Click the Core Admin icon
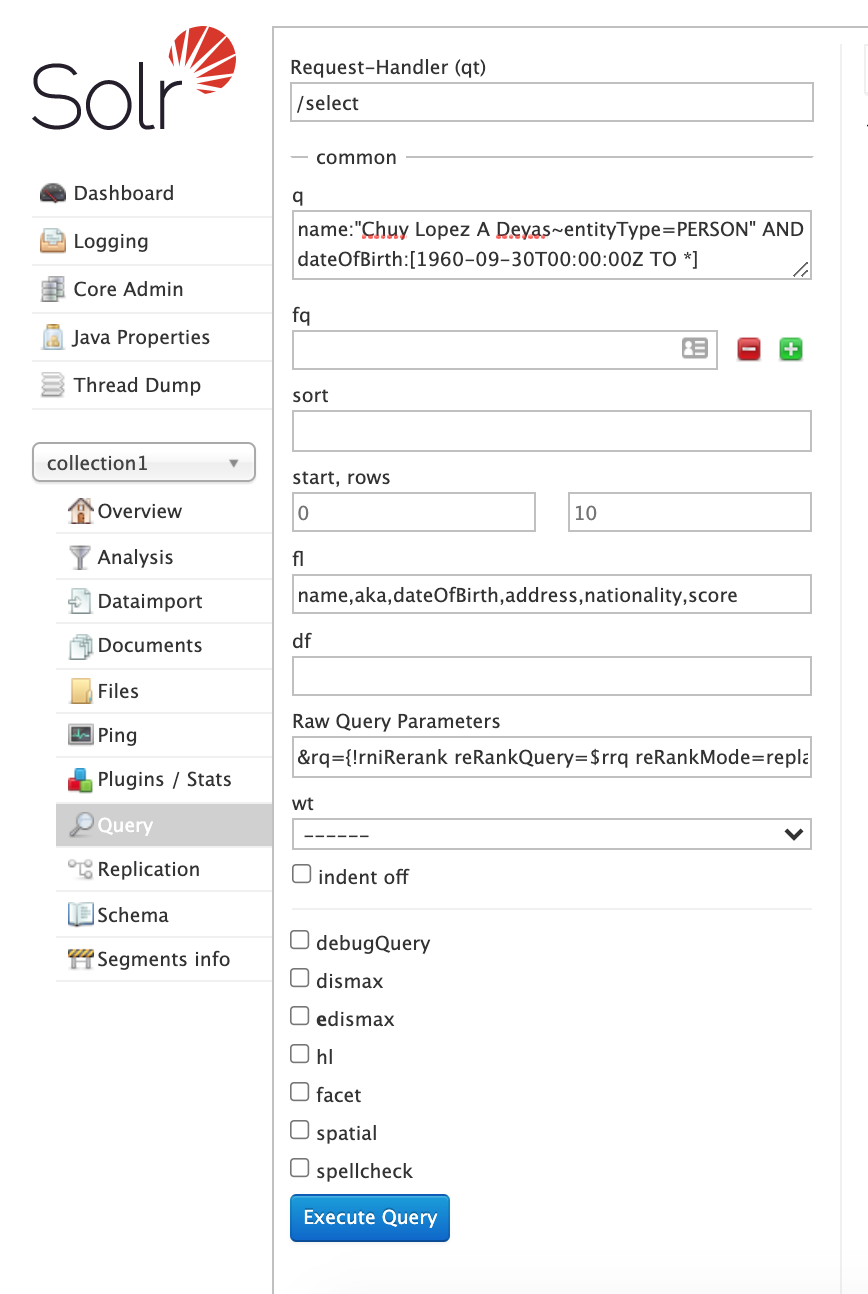 (52, 289)
